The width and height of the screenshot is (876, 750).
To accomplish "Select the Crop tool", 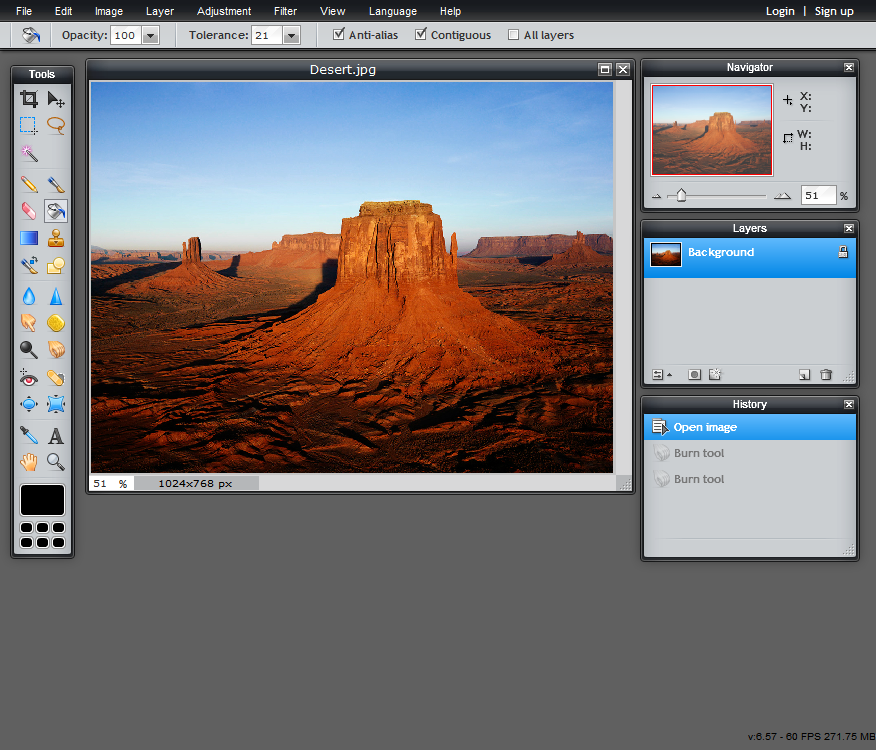I will (29, 99).
